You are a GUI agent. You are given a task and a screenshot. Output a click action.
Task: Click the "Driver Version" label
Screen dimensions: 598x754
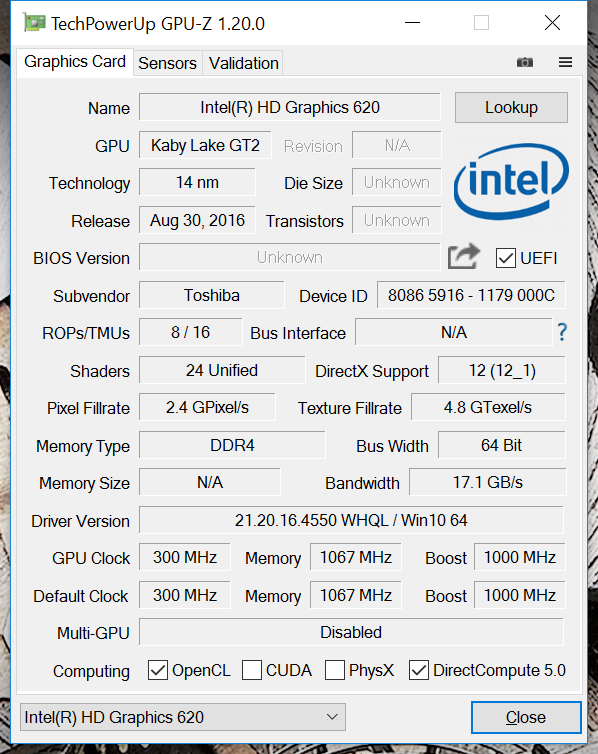point(80,521)
